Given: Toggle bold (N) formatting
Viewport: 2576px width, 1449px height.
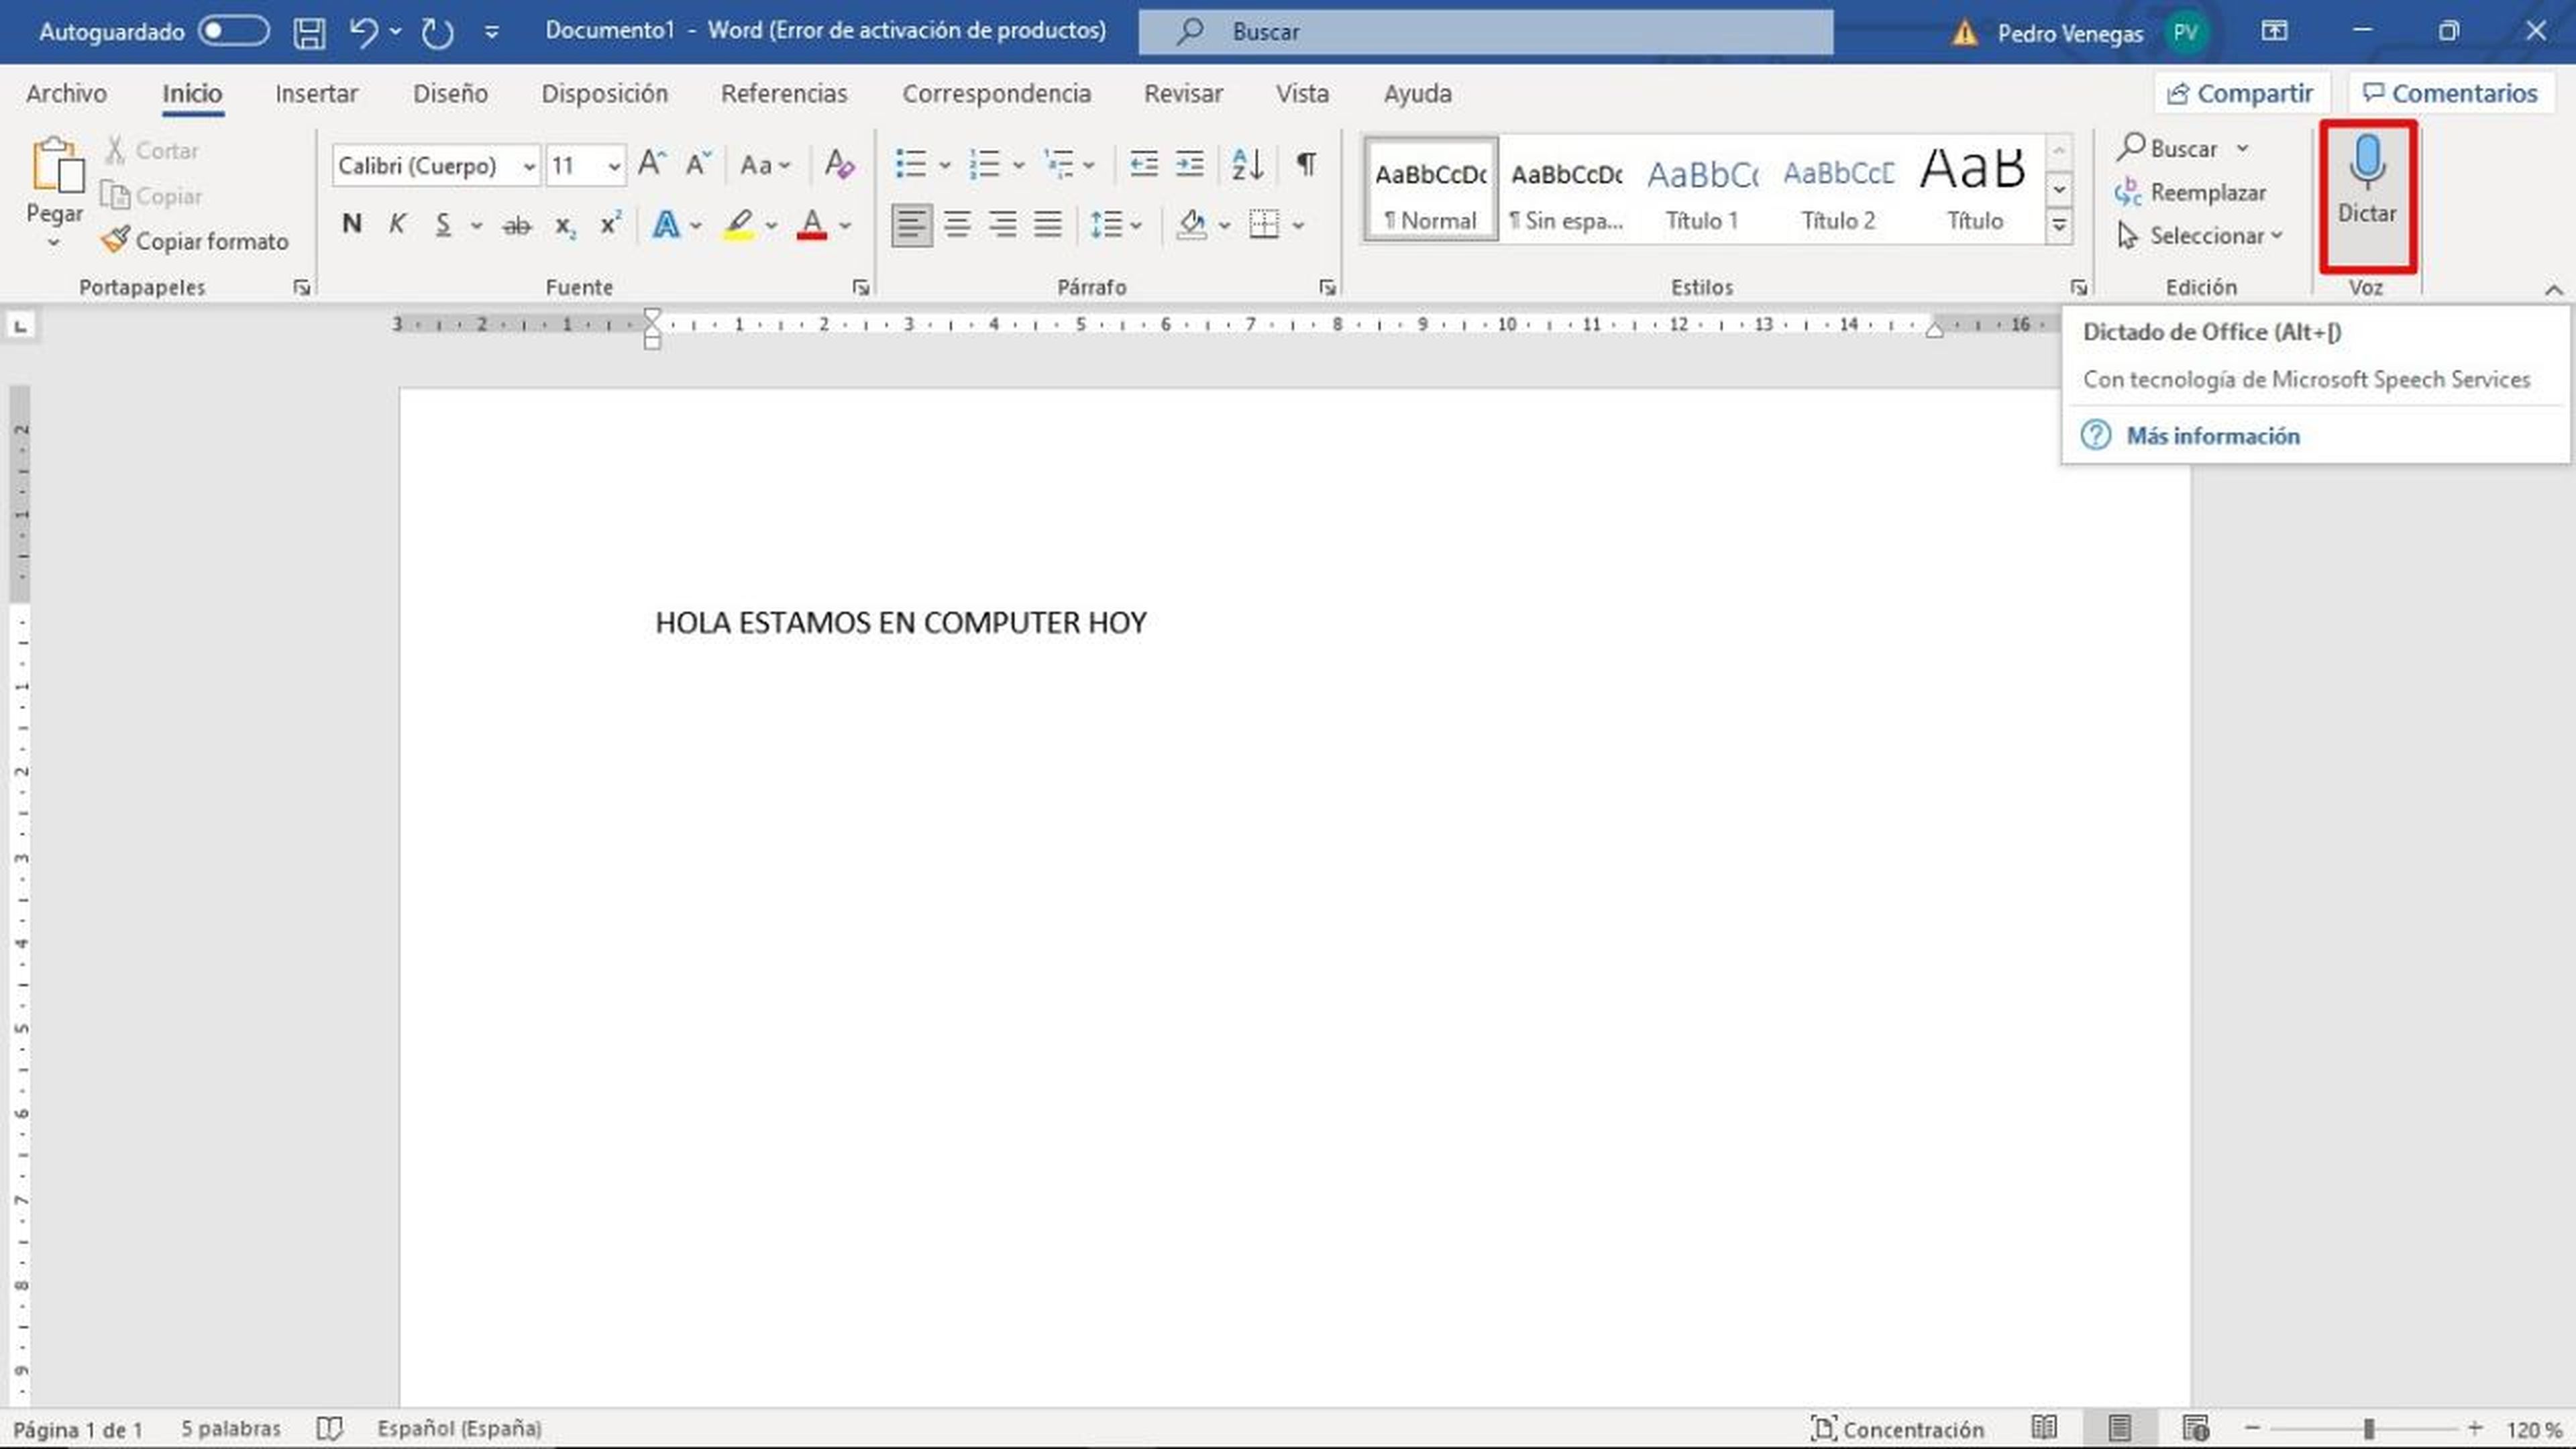Looking at the screenshot, I should click(x=351, y=224).
